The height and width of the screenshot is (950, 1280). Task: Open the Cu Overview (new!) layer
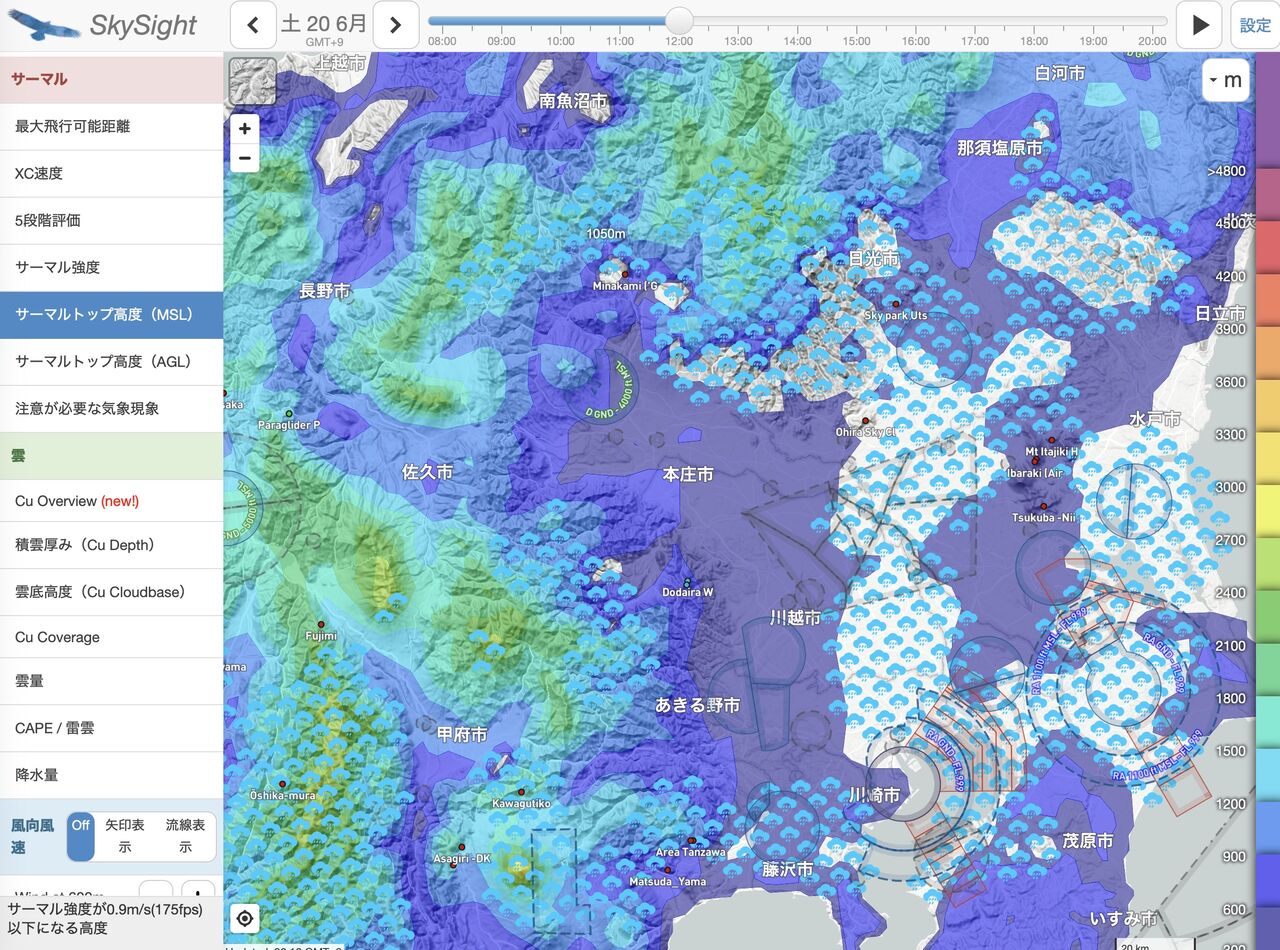pyautogui.click(x=111, y=501)
